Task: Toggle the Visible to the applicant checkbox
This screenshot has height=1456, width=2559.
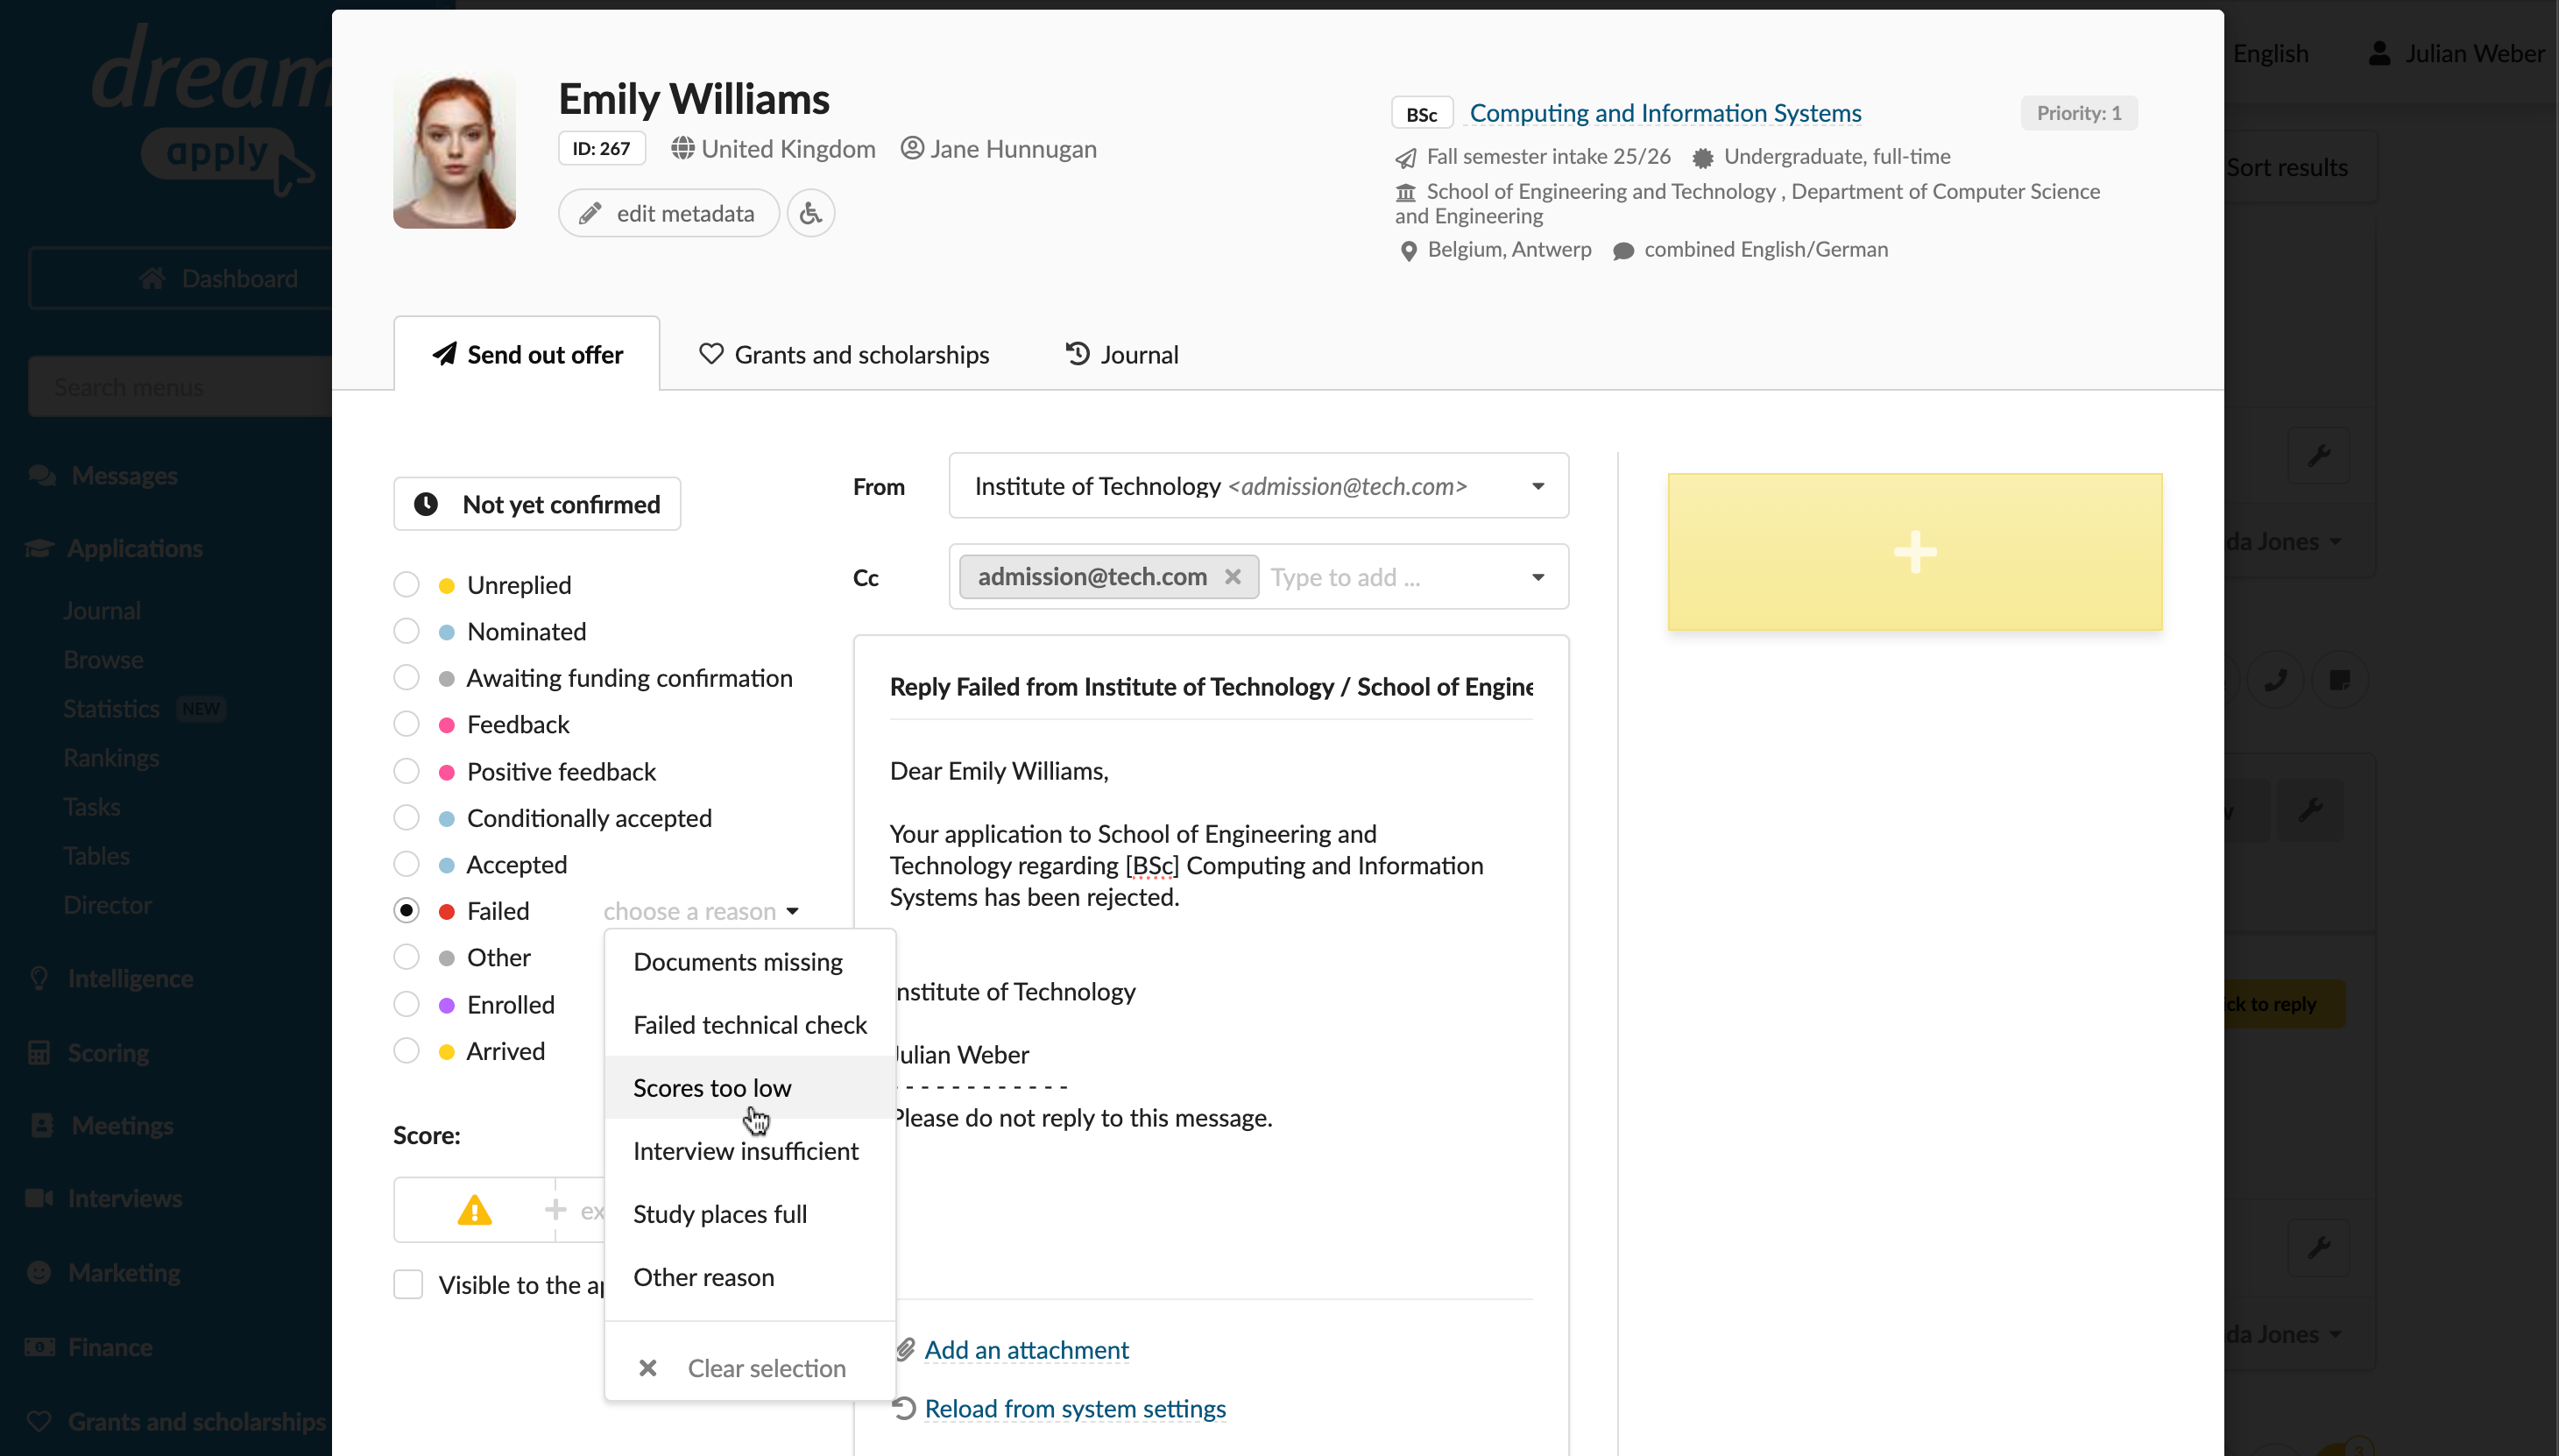Action: tap(408, 1284)
